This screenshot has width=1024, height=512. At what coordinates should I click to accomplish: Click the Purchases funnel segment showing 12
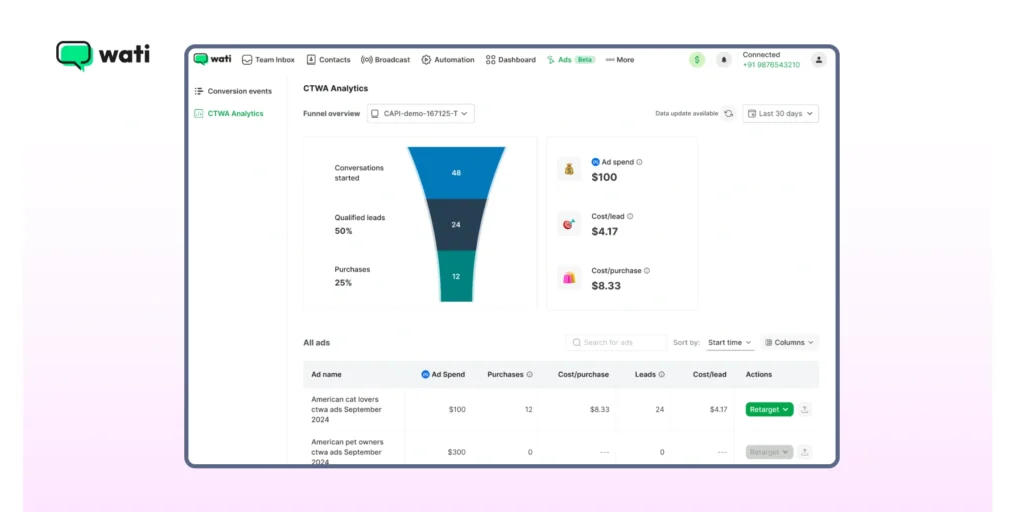(x=456, y=276)
